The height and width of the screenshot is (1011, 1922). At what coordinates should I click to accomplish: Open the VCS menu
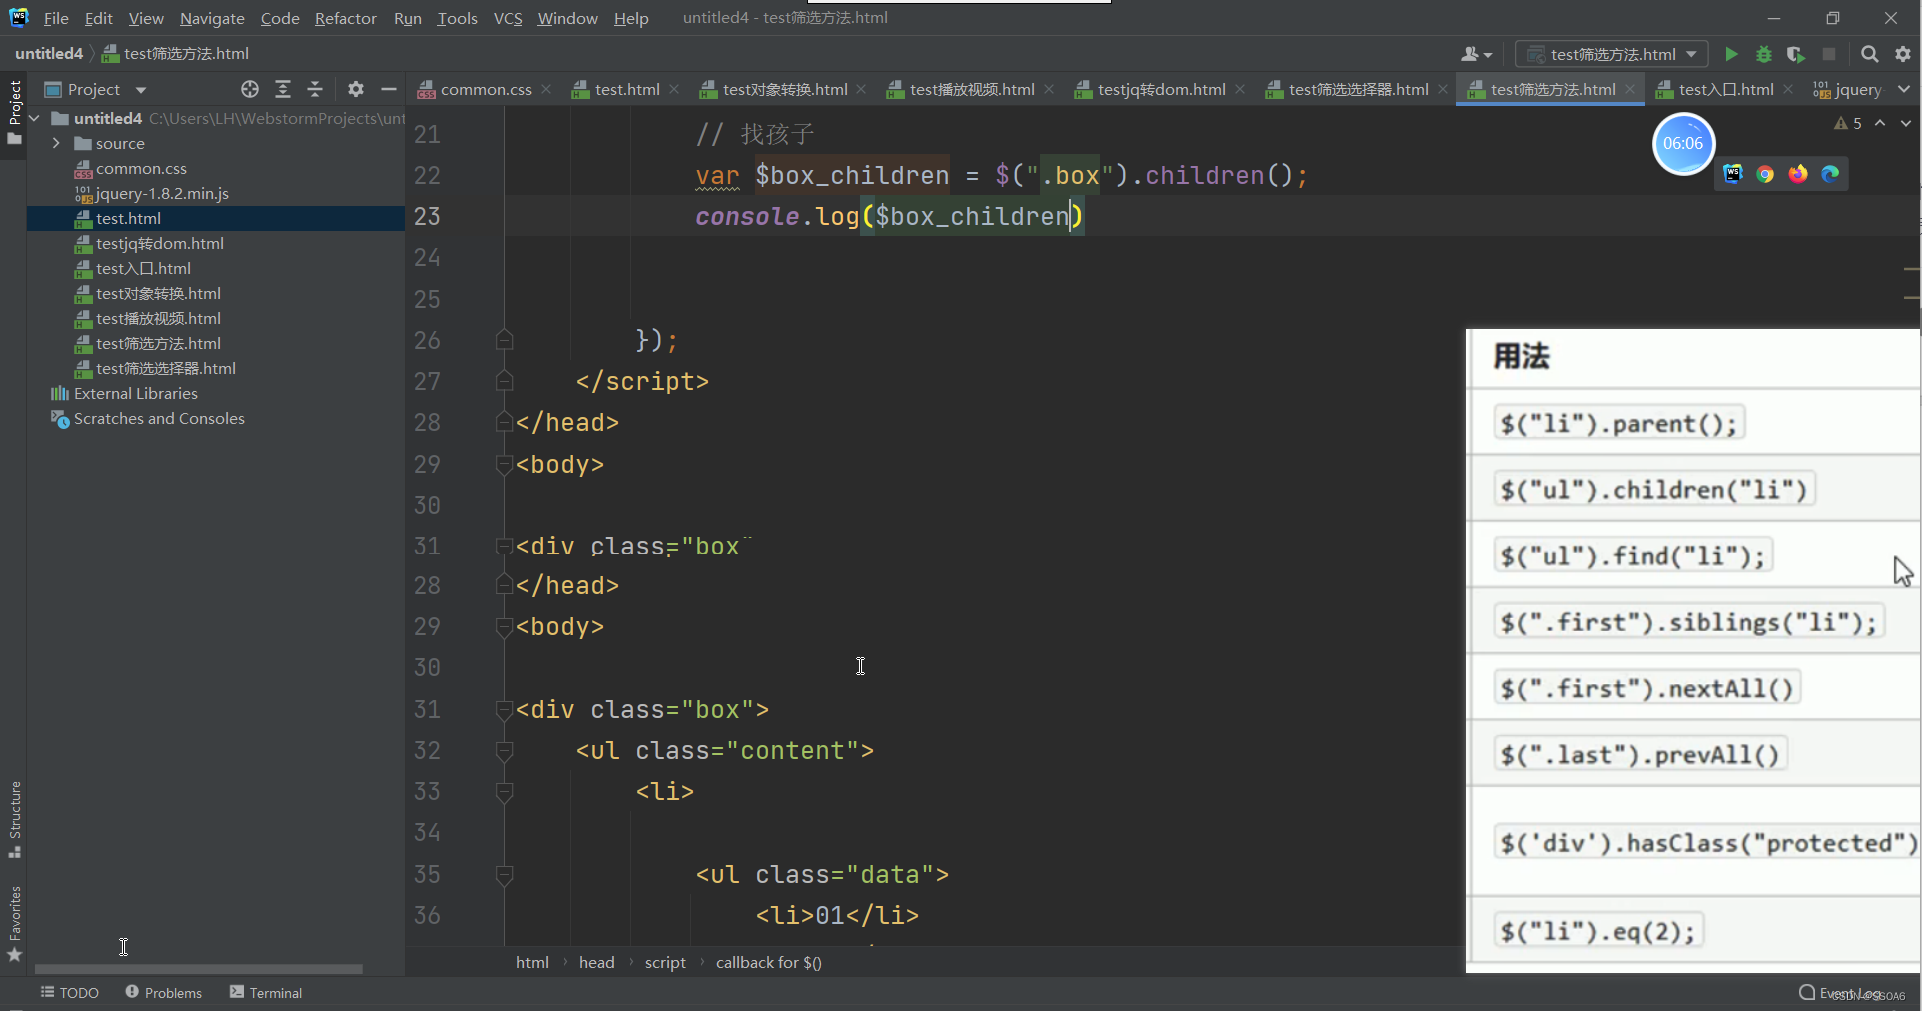[508, 18]
